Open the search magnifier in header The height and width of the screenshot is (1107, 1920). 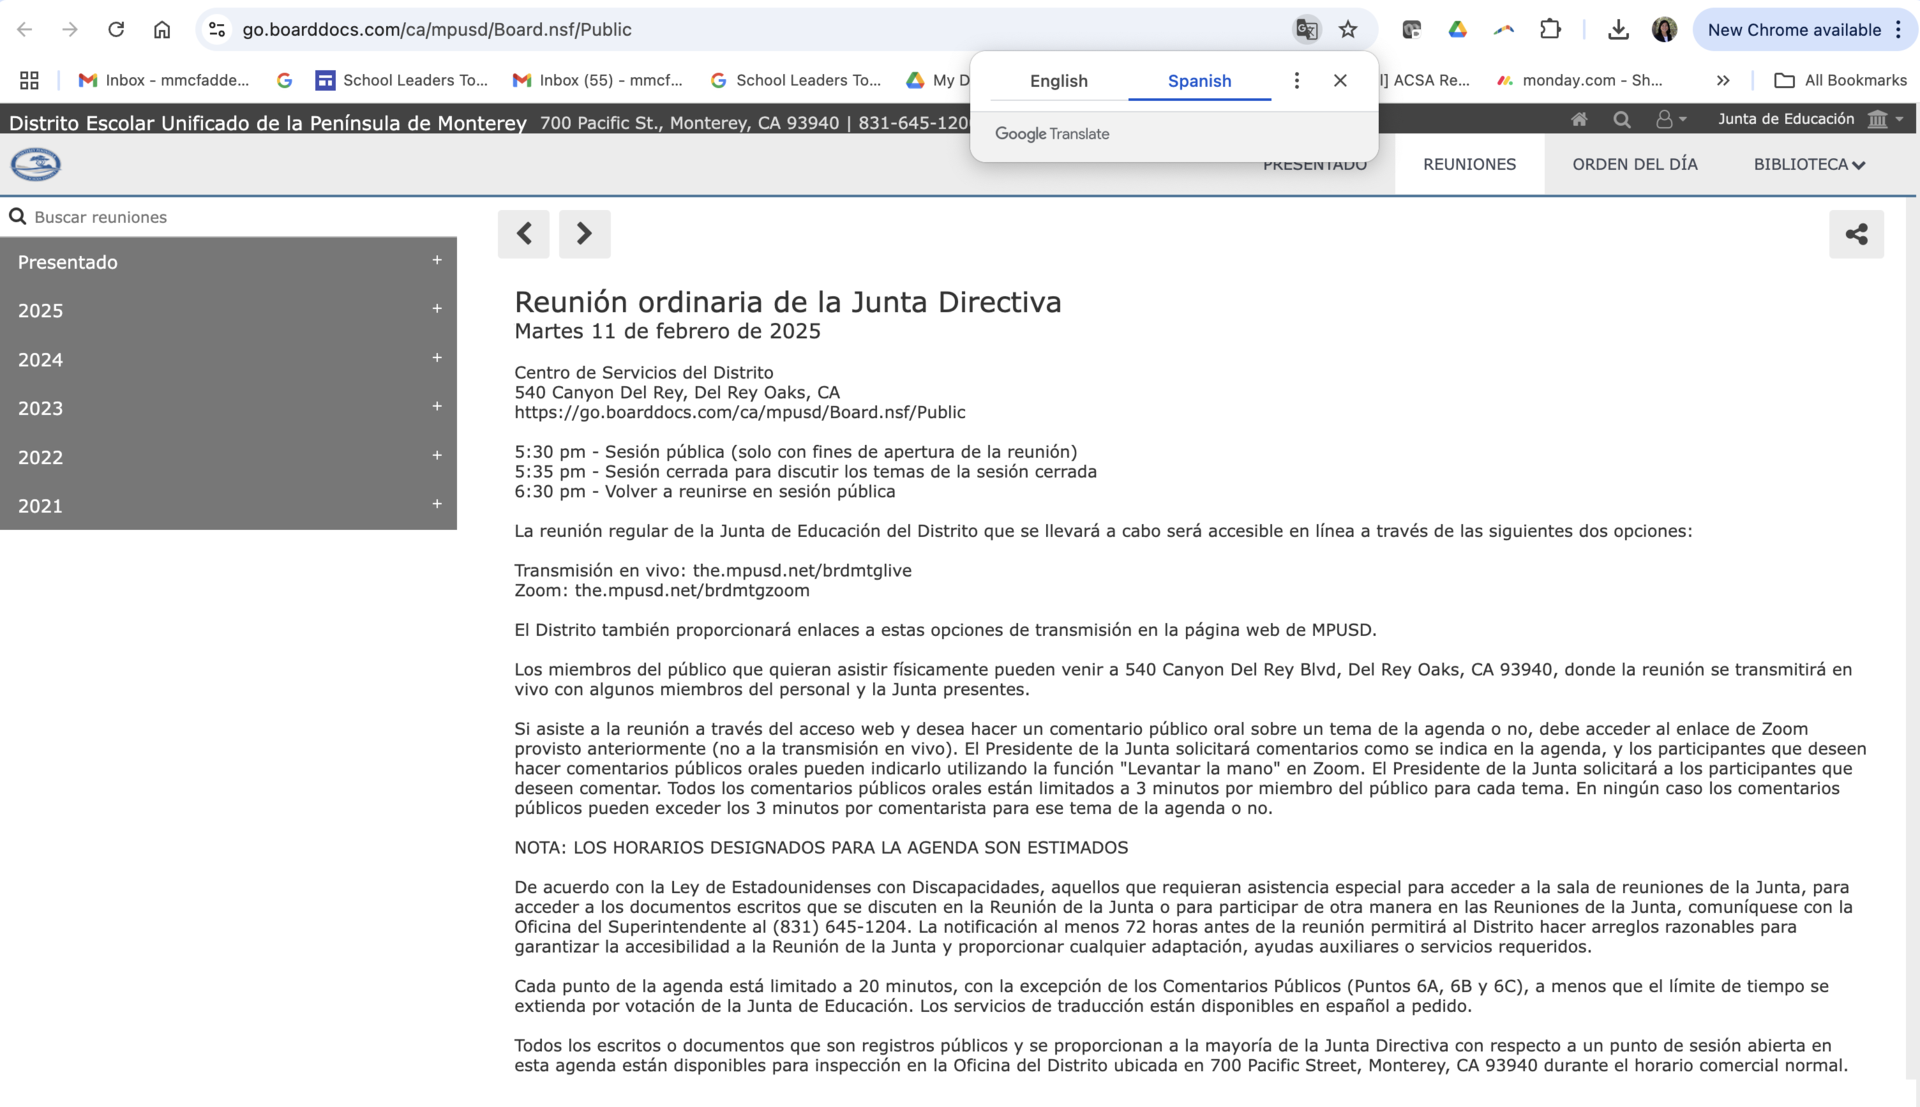[x=1622, y=119]
